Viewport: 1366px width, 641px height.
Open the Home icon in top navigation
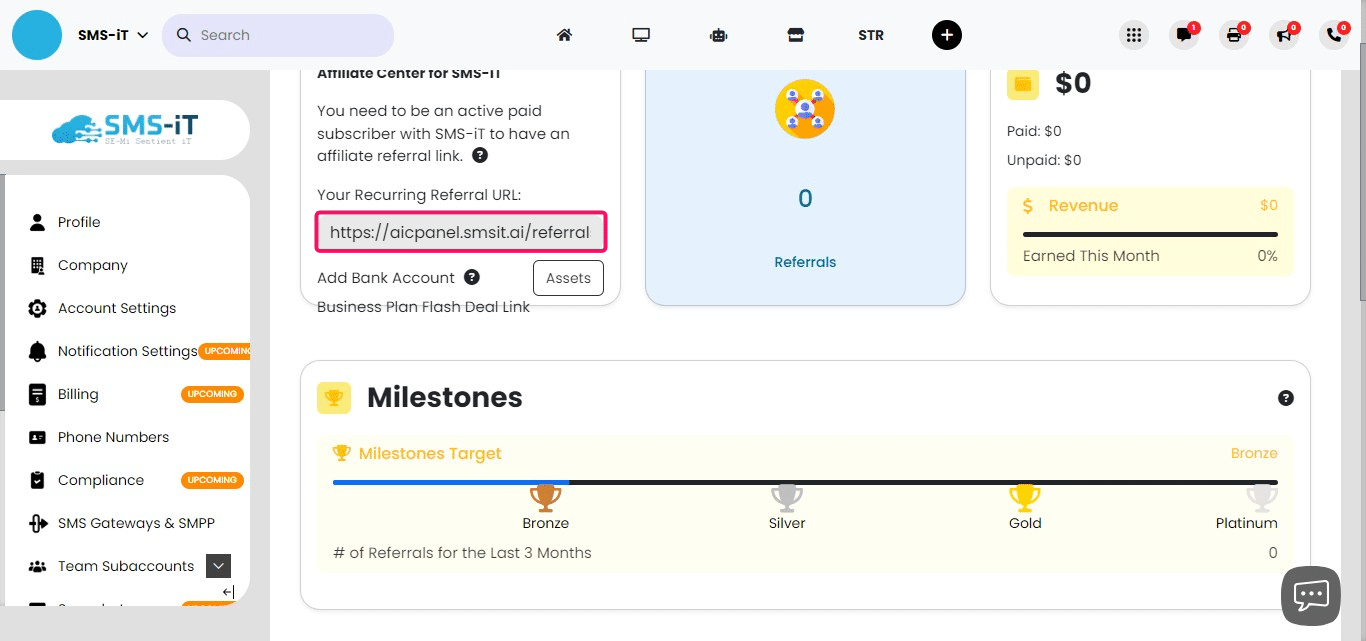click(x=564, y=34)
